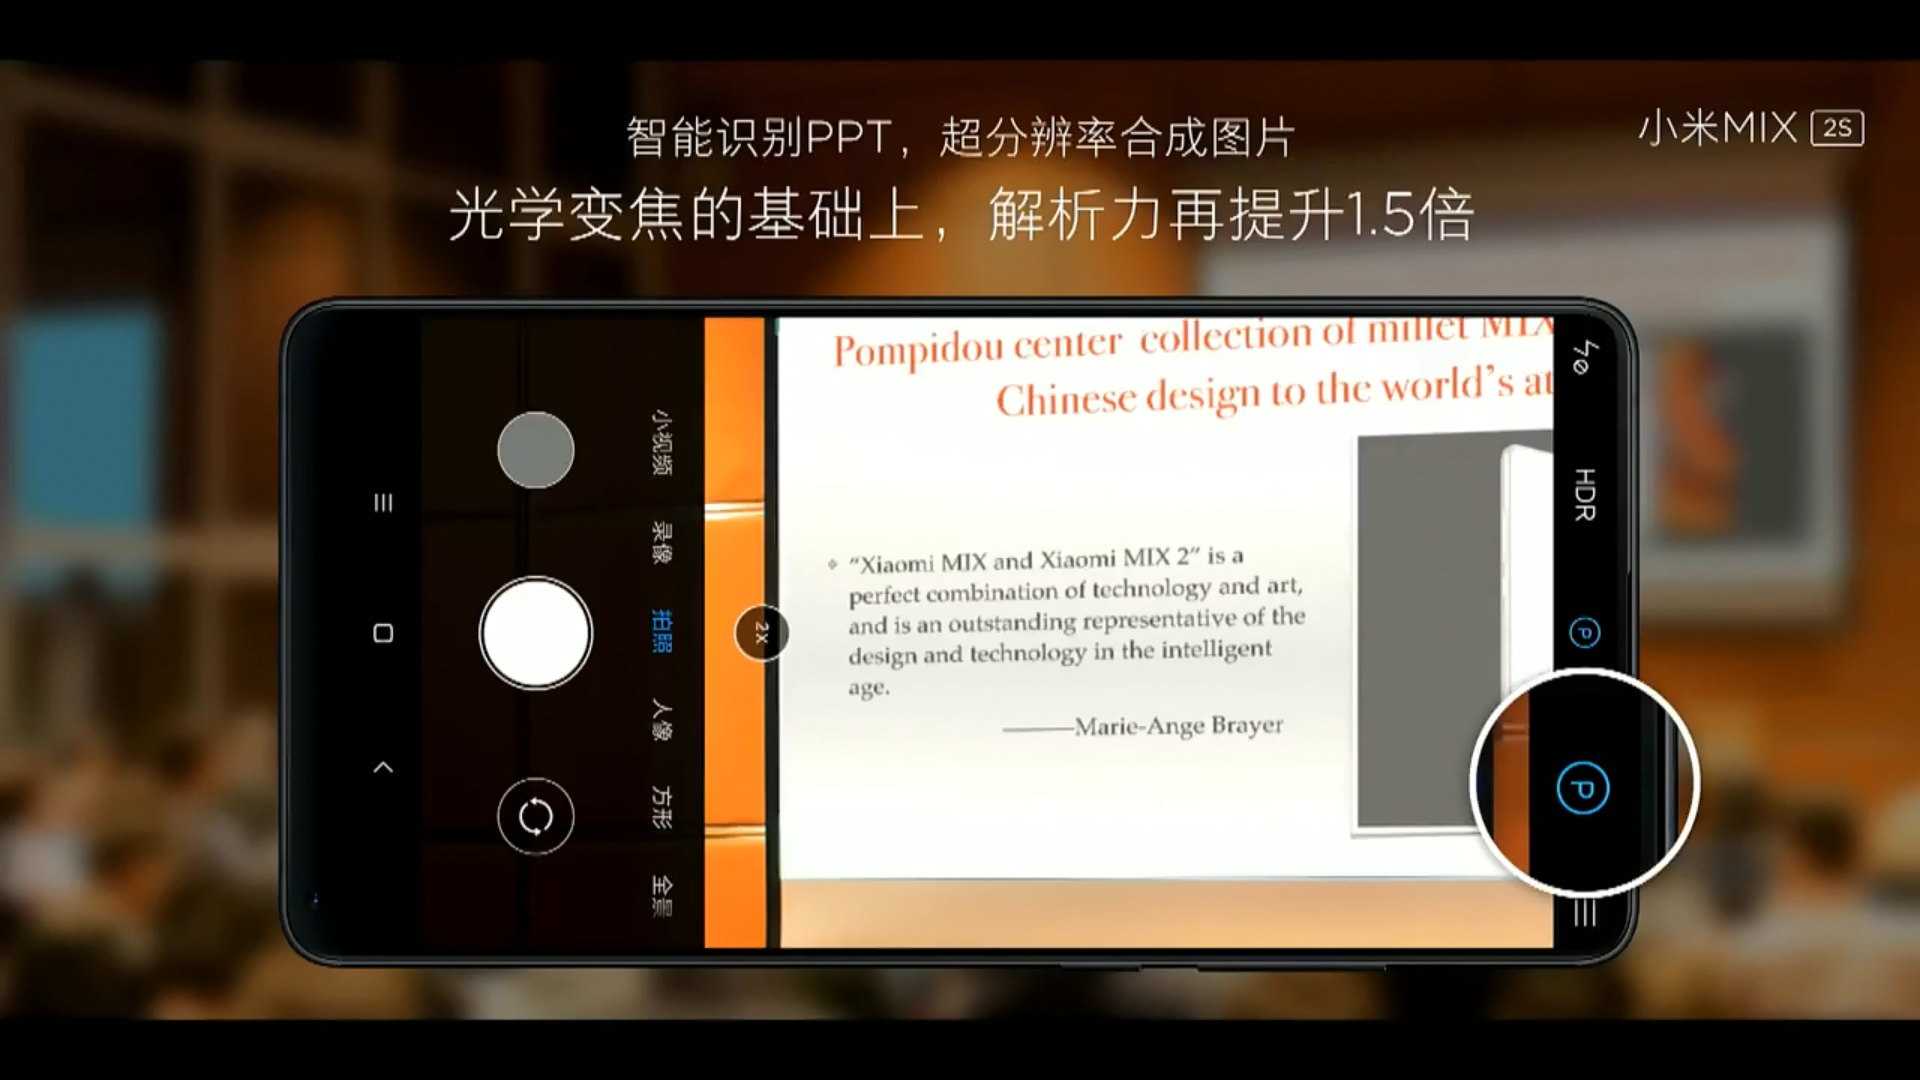The width and height of the screenshot is (1920, 1080).
Task: Tap the Android home square button
Action: 382,633
